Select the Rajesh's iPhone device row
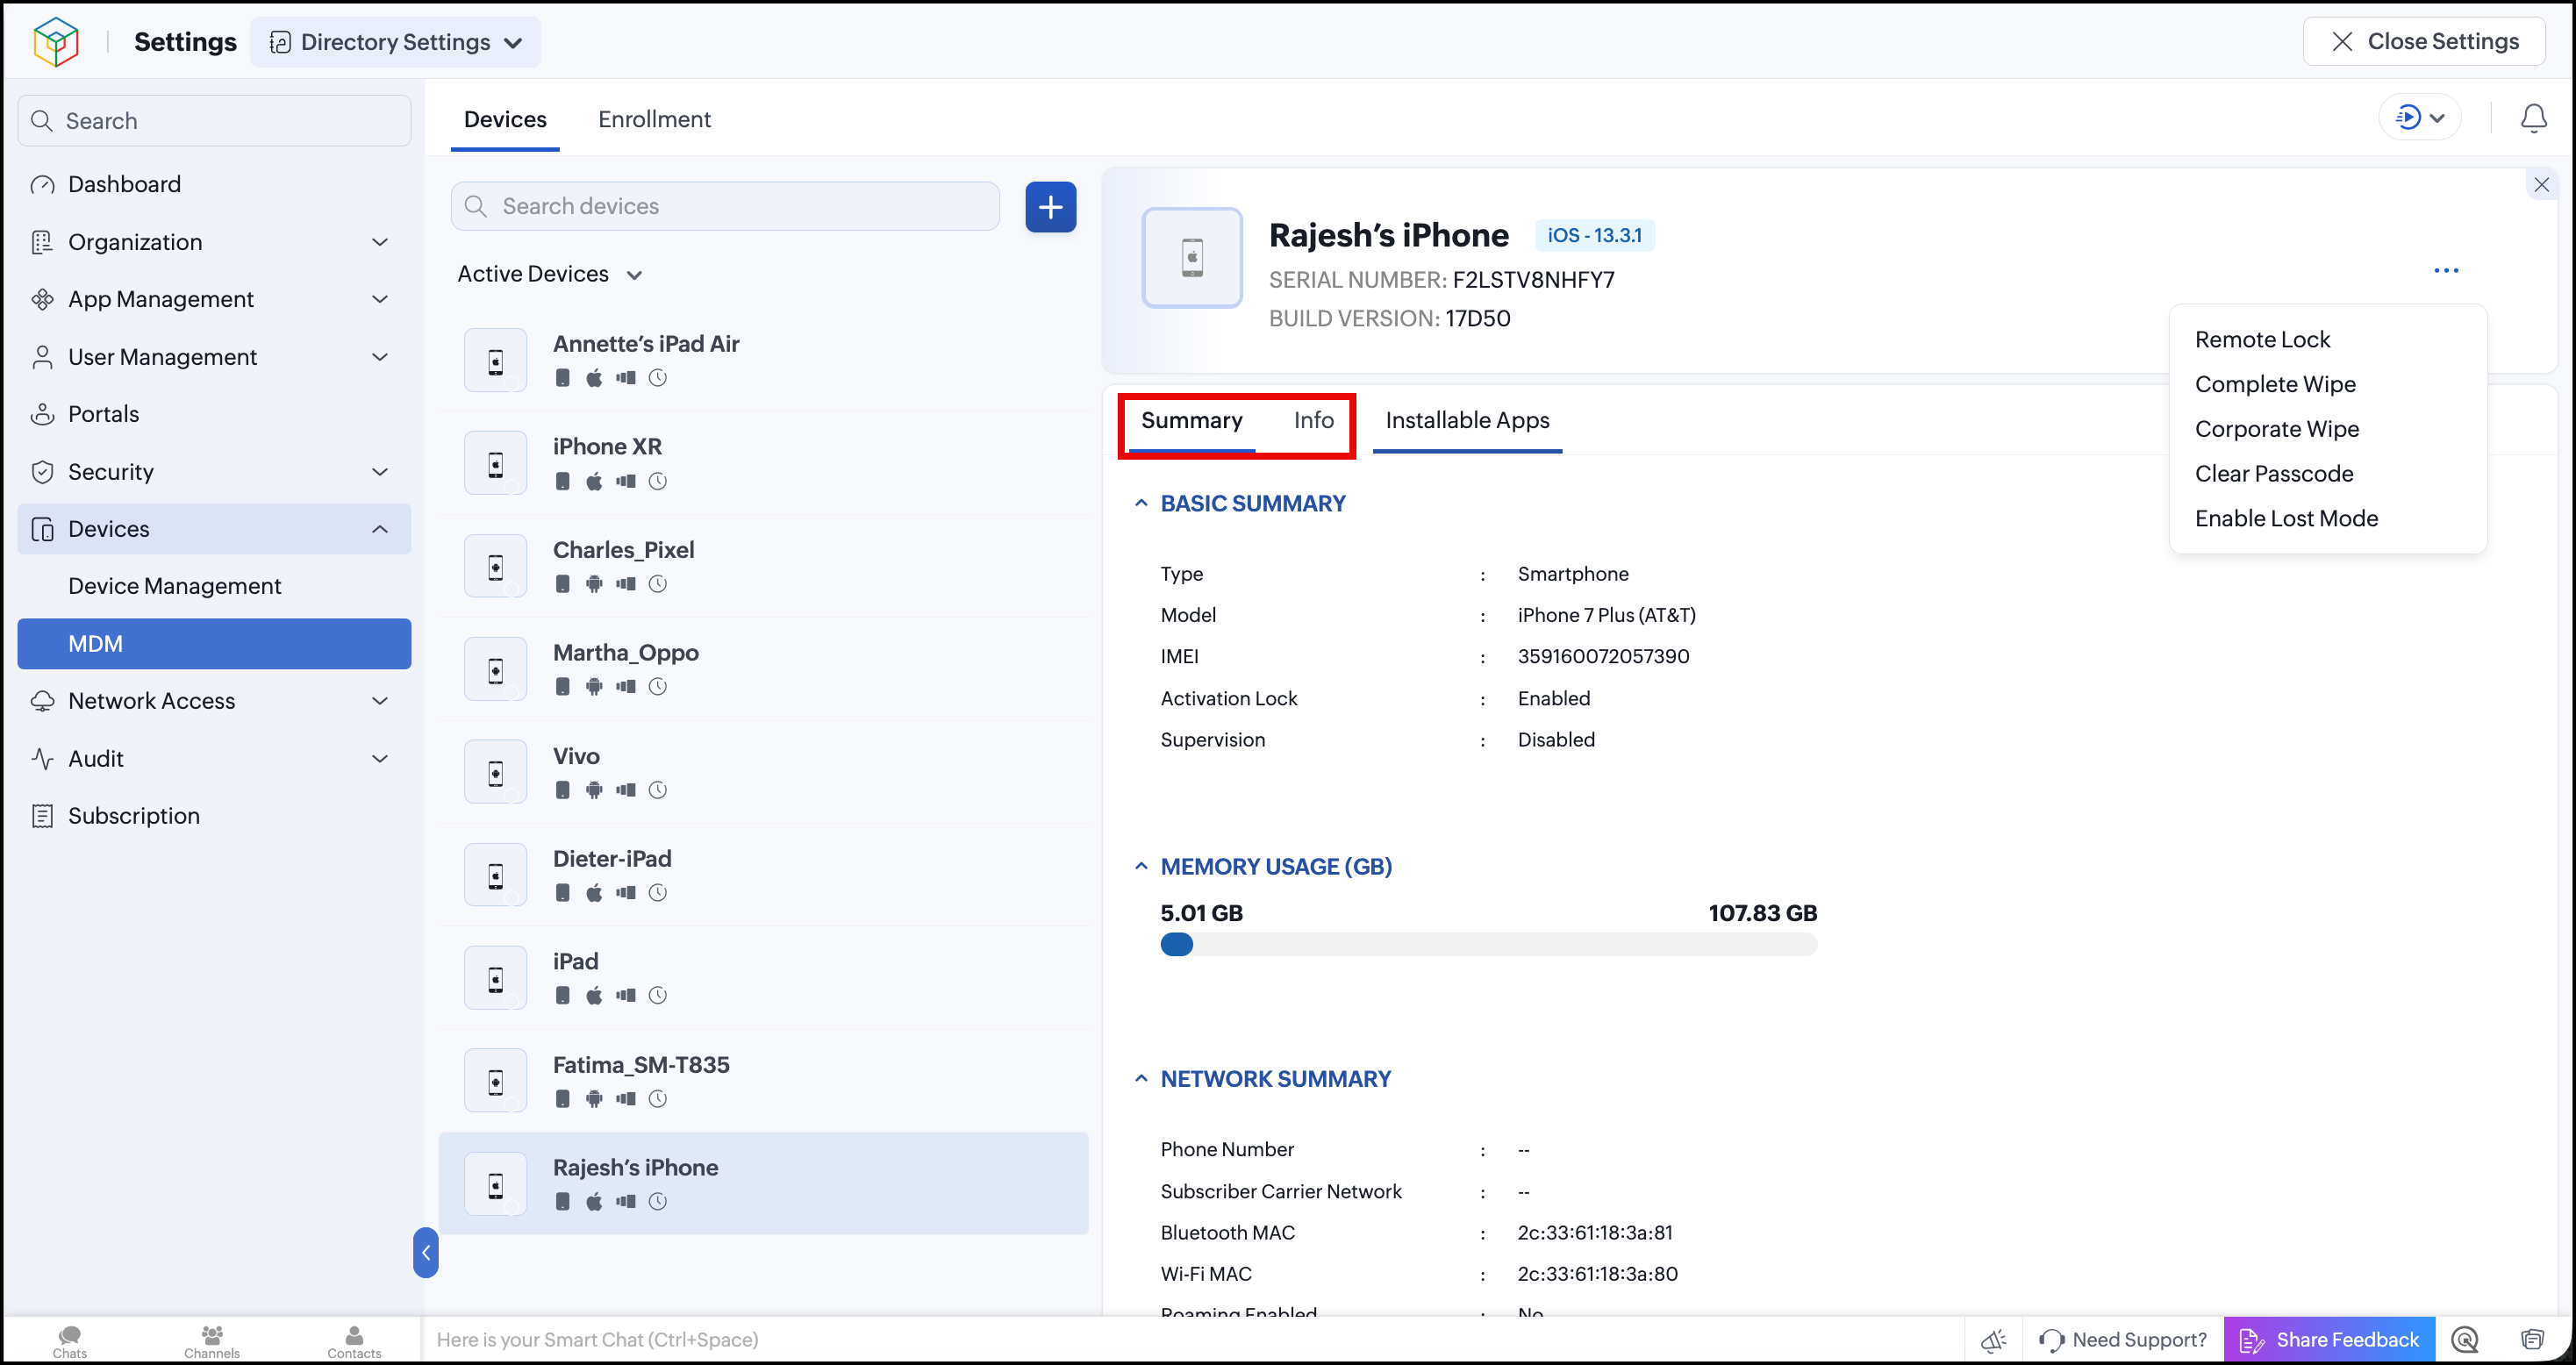The image size is (2576, 1365). tap(763, 1184)
